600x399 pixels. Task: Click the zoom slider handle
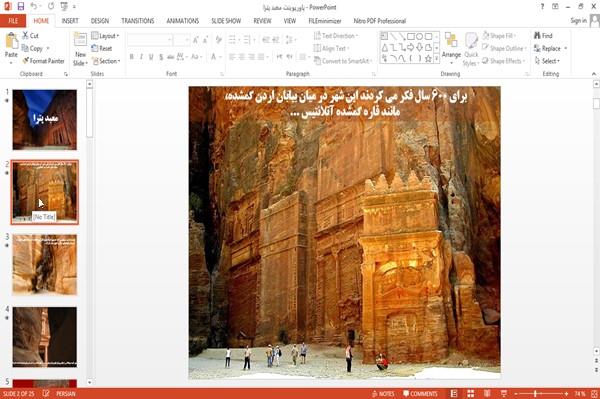pyautogui.click(x=536, y=394)
